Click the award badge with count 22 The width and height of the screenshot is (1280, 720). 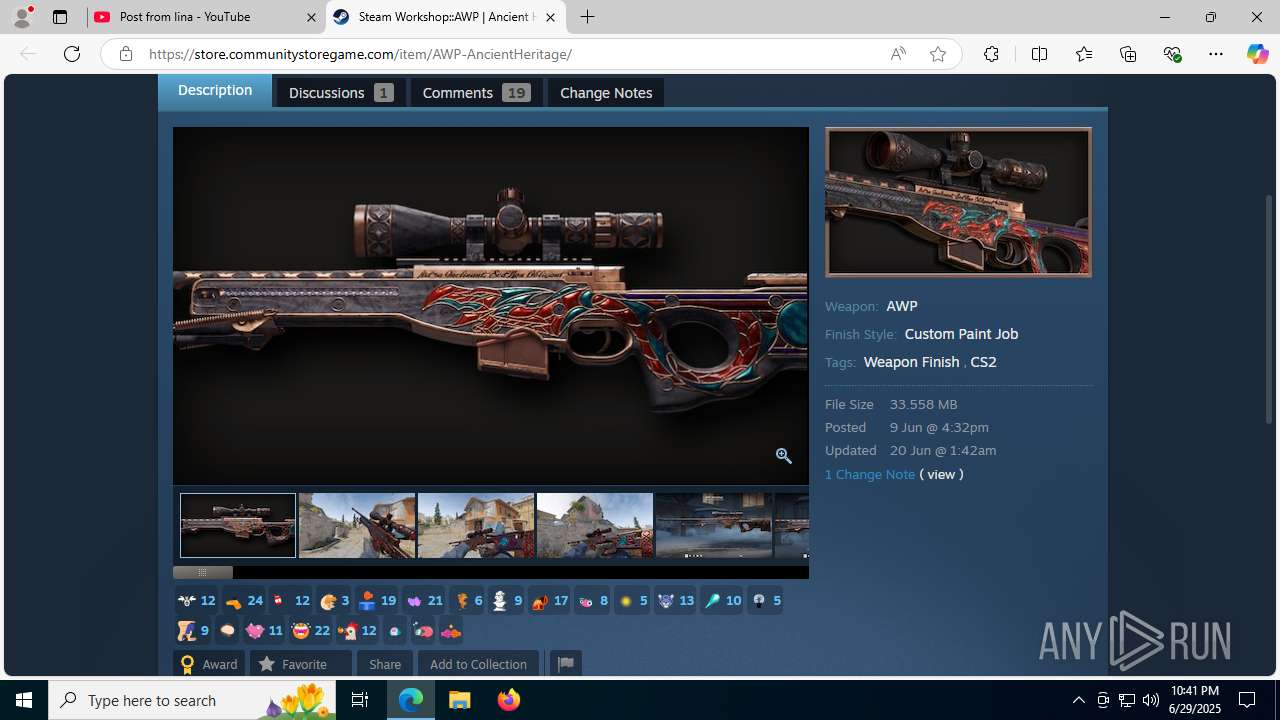[x=310, y=631]
